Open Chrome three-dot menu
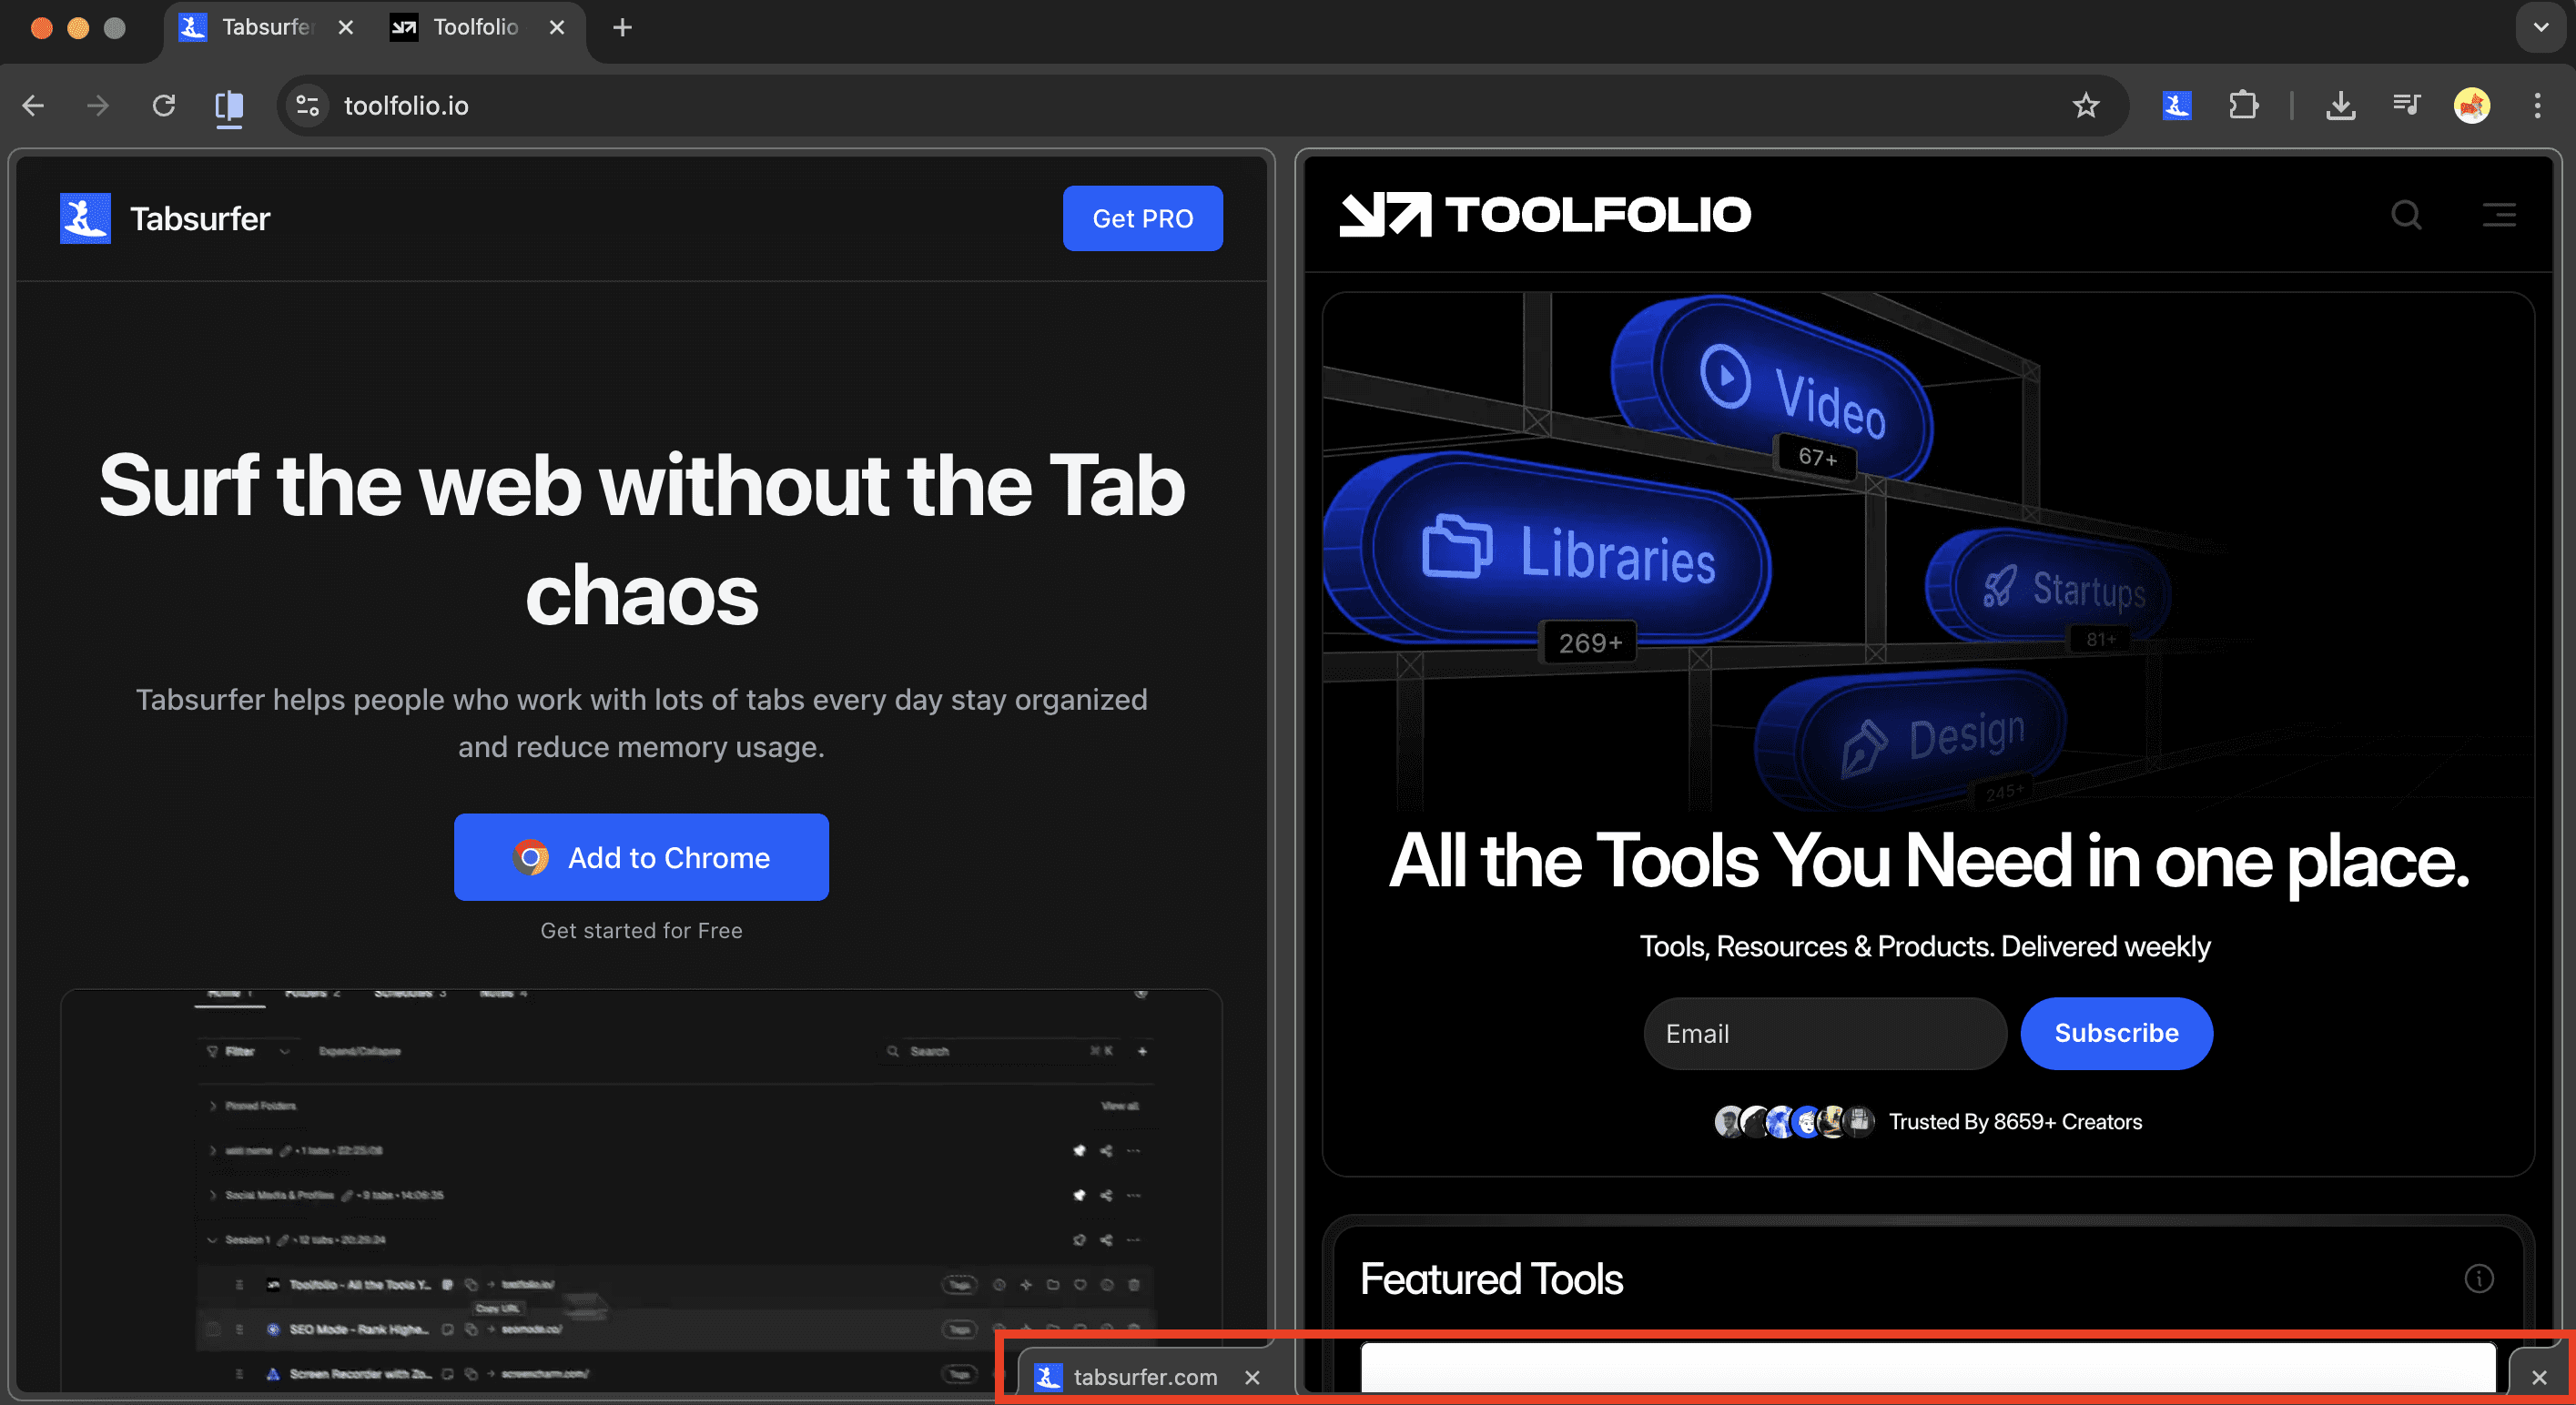This screenshot has height=1405, width=2576. coord(2537,105)
